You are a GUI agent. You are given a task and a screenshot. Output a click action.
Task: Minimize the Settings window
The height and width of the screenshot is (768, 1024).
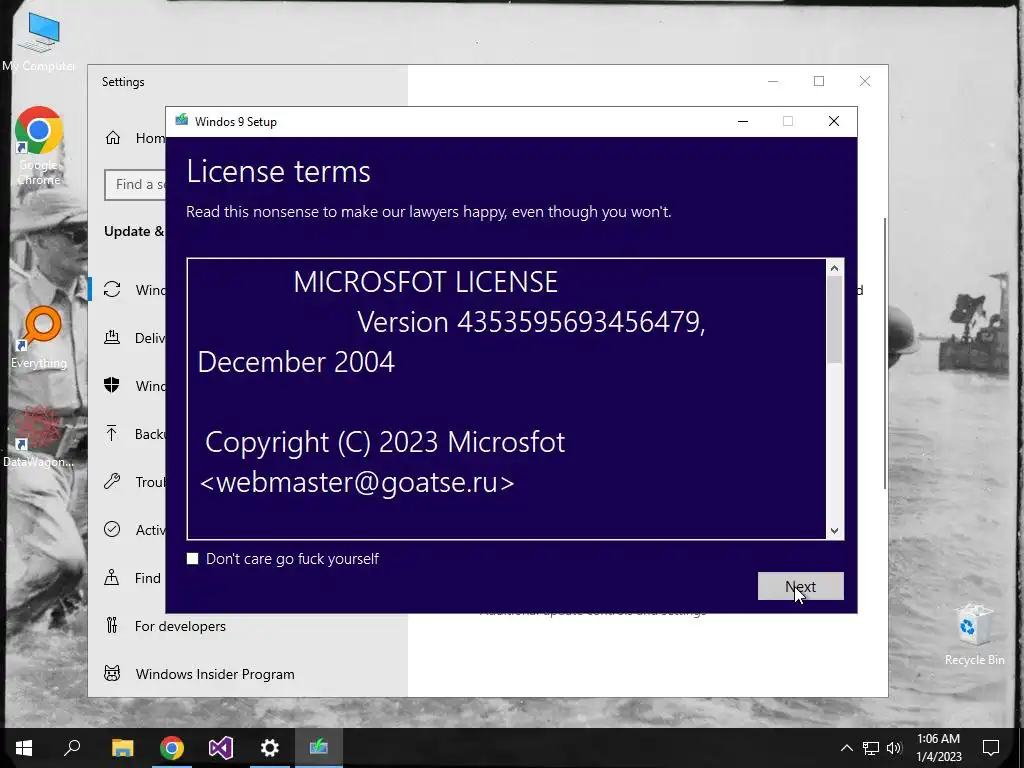773,81
